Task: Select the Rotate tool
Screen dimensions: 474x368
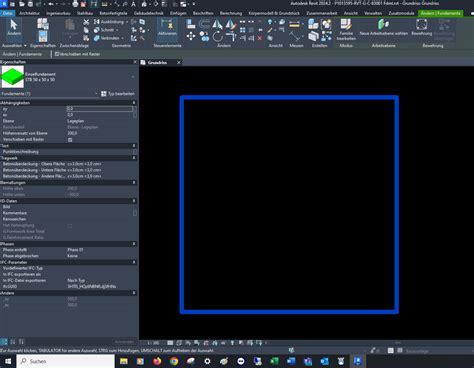Action: point(217,36)
